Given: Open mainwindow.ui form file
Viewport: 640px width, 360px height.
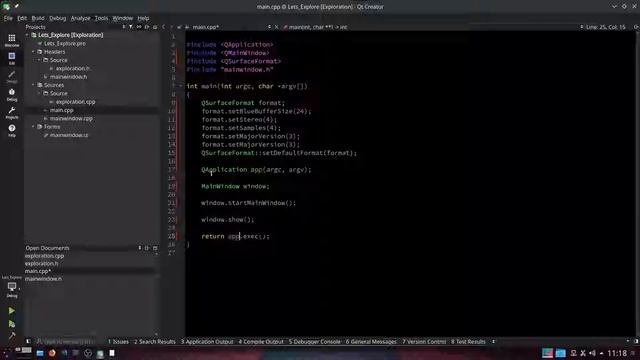Looking at the screenshot, I should 69,135.
